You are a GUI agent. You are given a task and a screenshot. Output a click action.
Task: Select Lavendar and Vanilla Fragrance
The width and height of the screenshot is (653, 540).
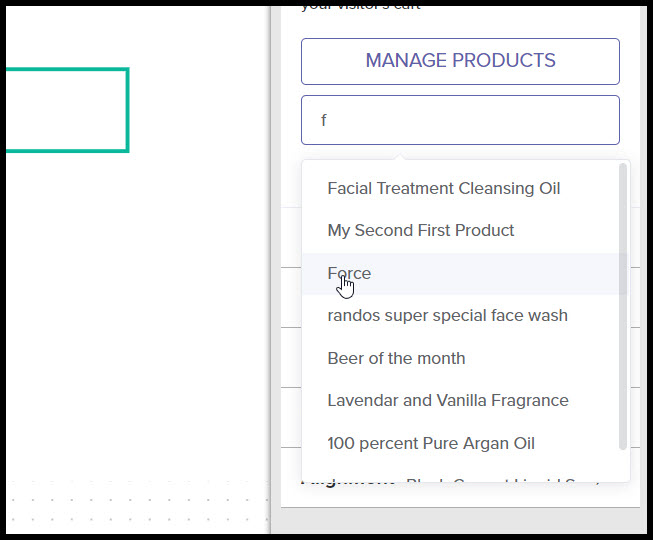tap(447, 400)
